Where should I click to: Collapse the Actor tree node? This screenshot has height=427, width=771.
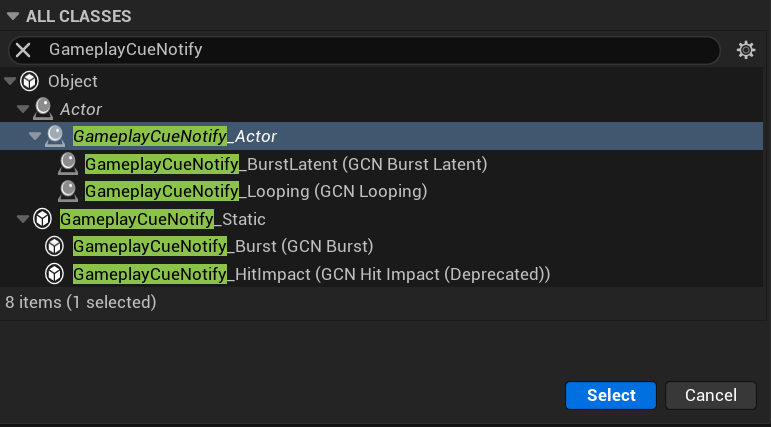click(22, 108)
